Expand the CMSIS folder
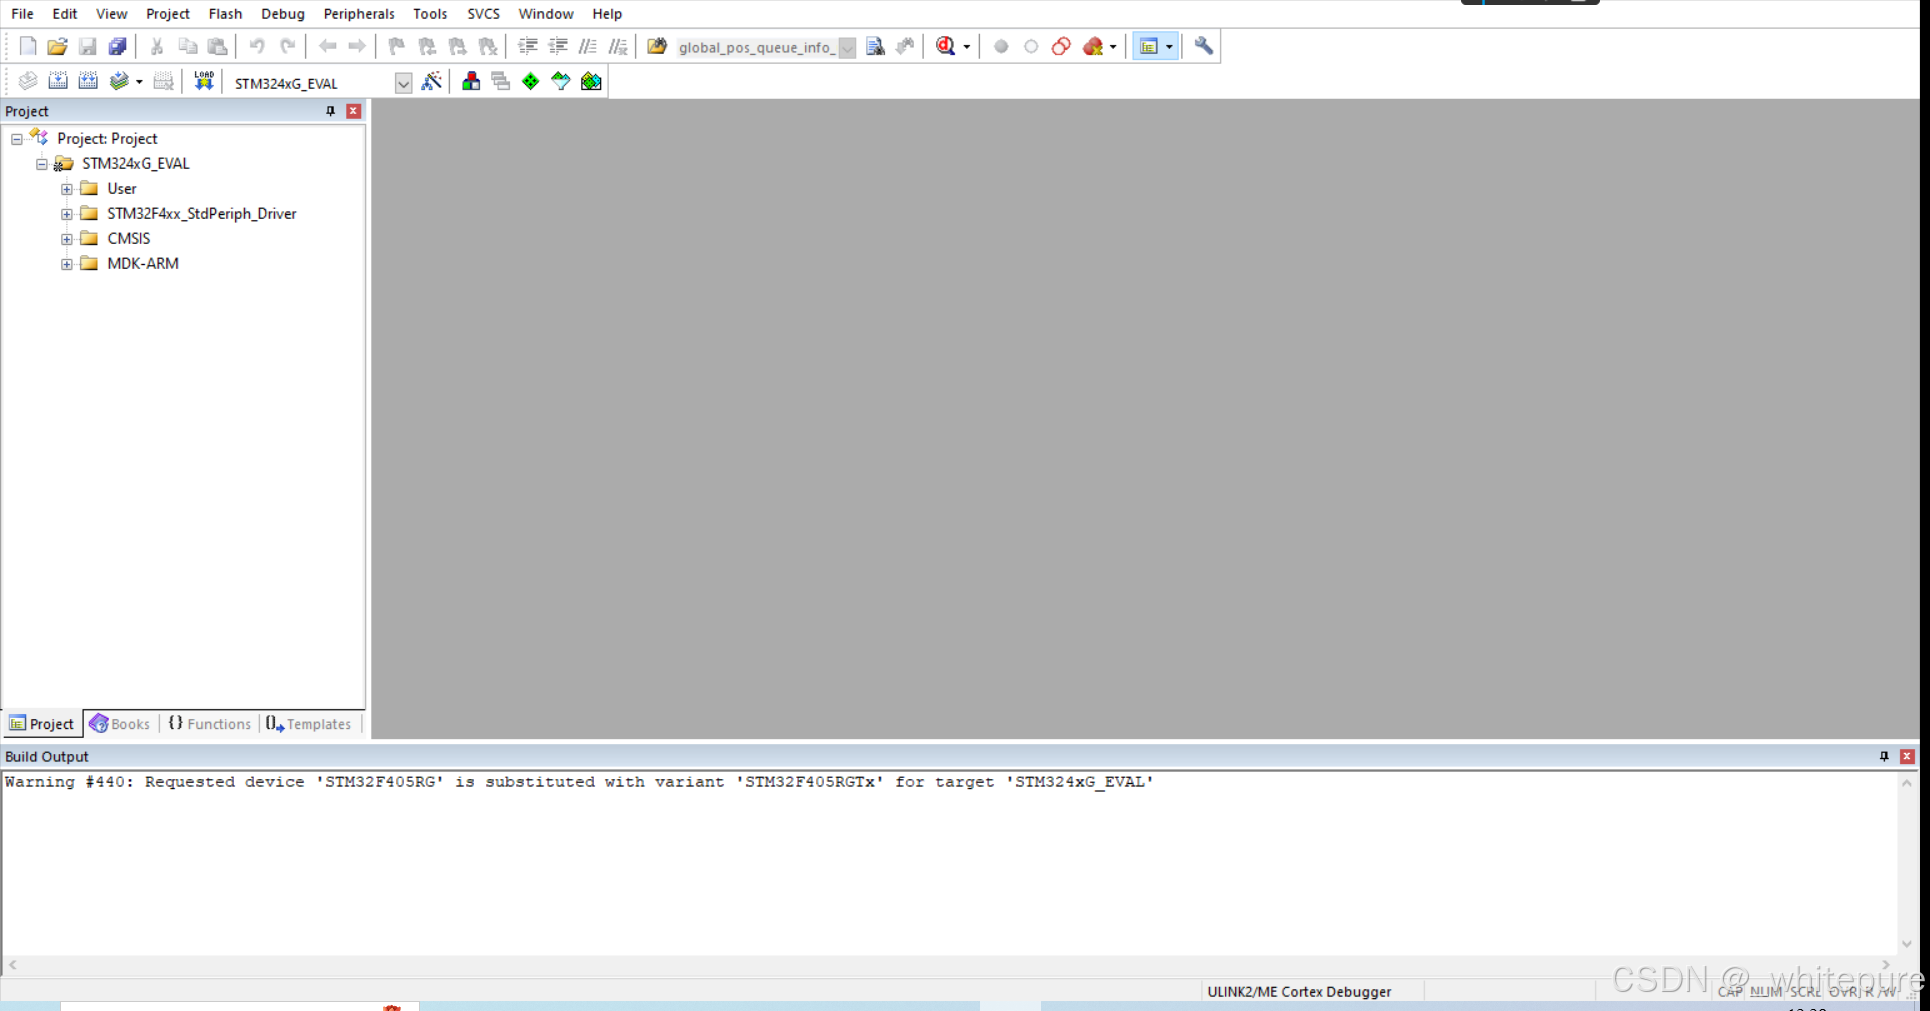Viewport: 1930px width, 1011px height. [67, 239]
